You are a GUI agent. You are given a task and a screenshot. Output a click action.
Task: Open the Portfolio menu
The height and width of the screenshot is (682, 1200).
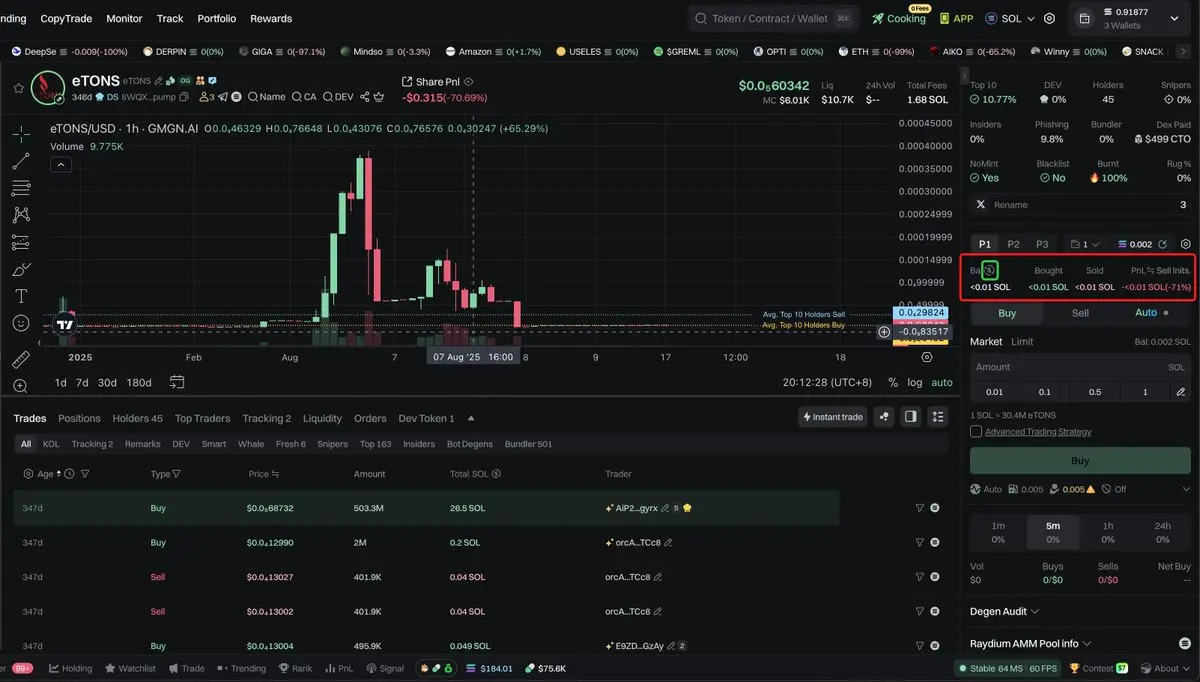(x=217, y=18)
